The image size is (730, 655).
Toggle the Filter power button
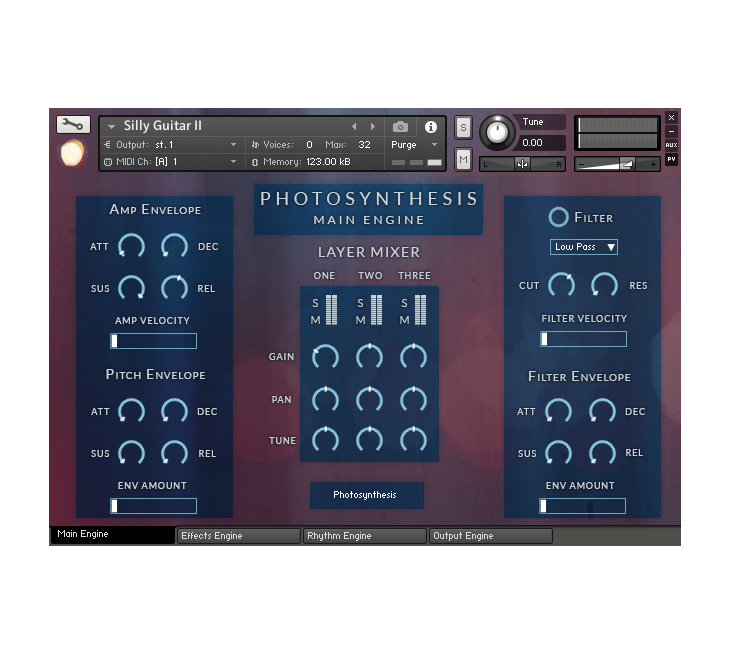[558, 217]
